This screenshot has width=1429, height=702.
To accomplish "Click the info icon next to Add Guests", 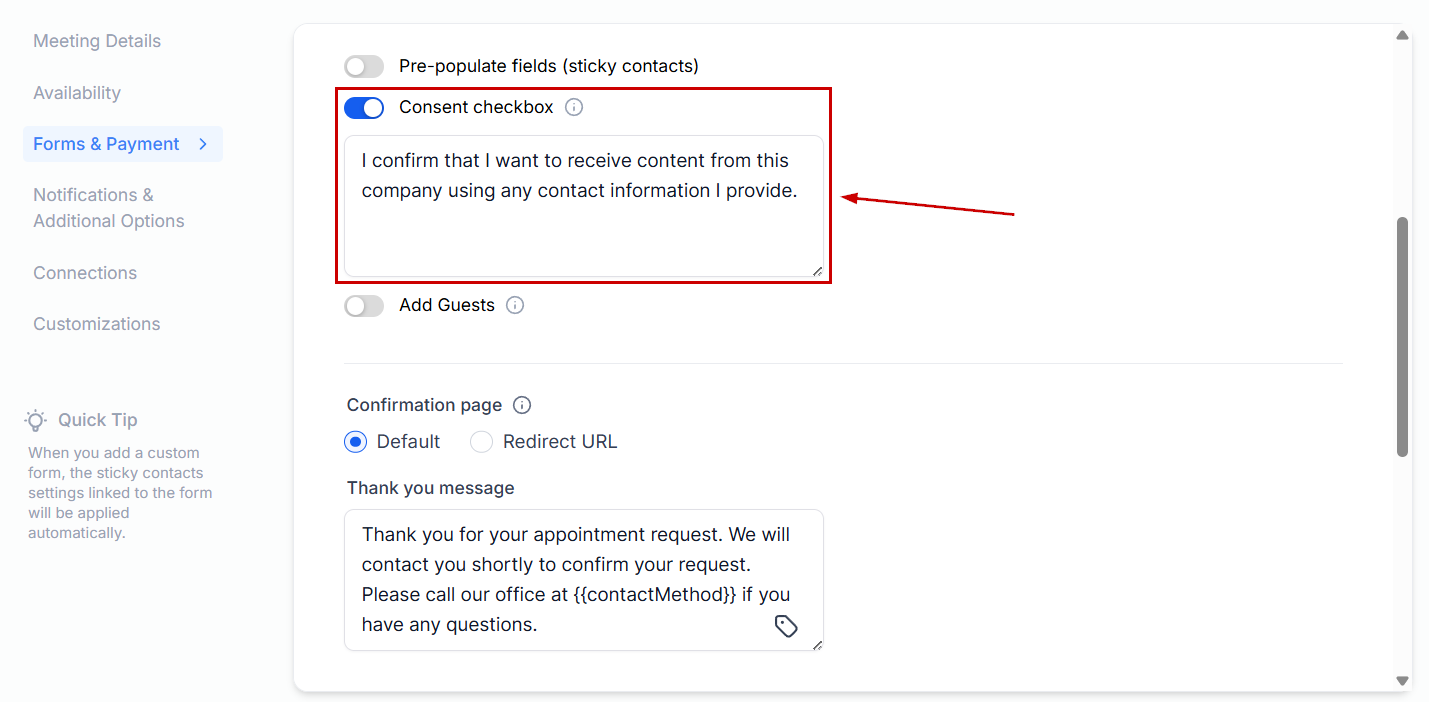I will (x=515, y=305).
